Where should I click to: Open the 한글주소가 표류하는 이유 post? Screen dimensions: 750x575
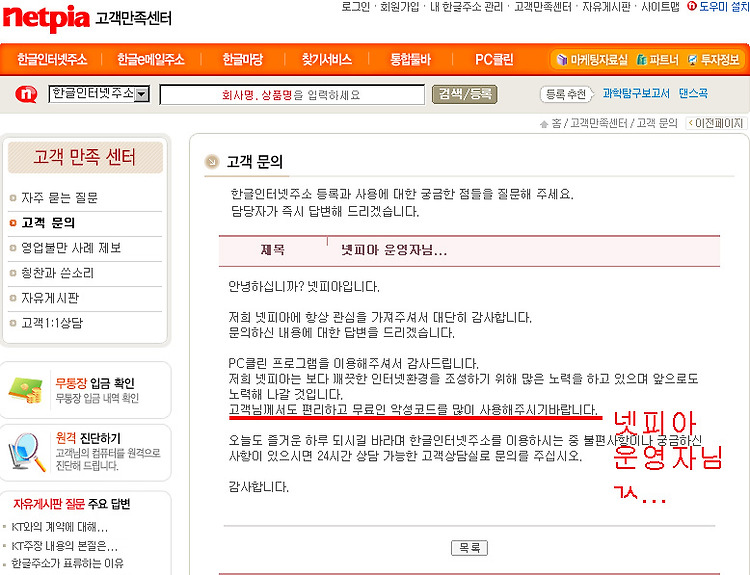[67, 563]
